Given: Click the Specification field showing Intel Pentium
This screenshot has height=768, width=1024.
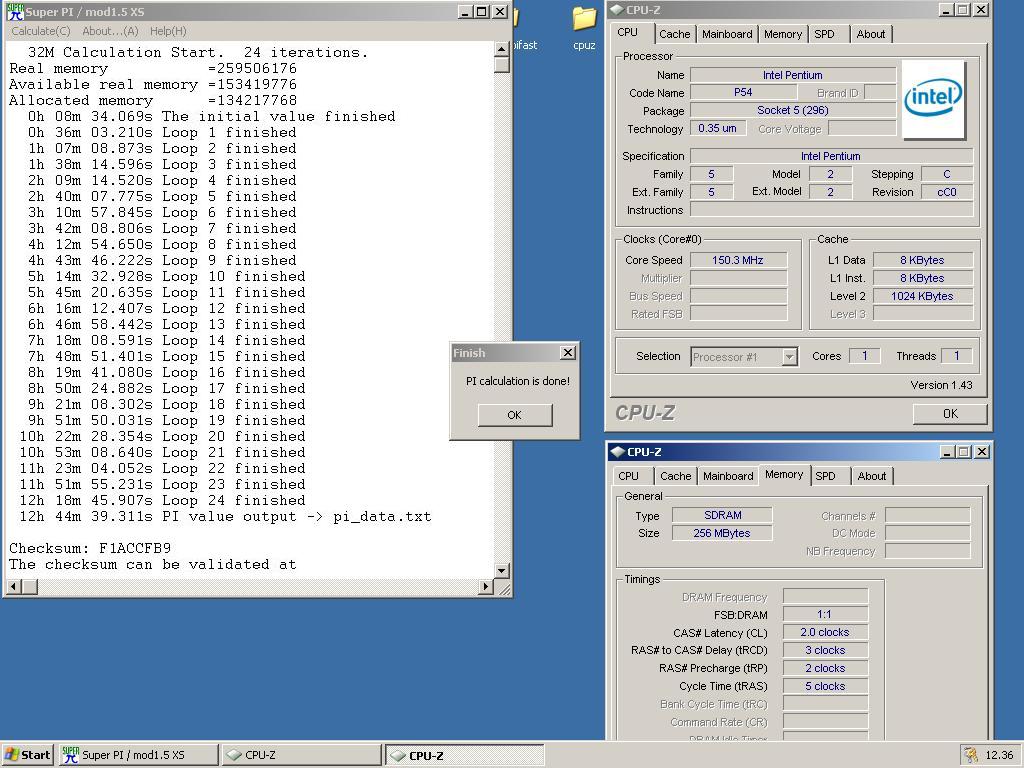Looking at the screenshot, I should (x=831, y=156).
